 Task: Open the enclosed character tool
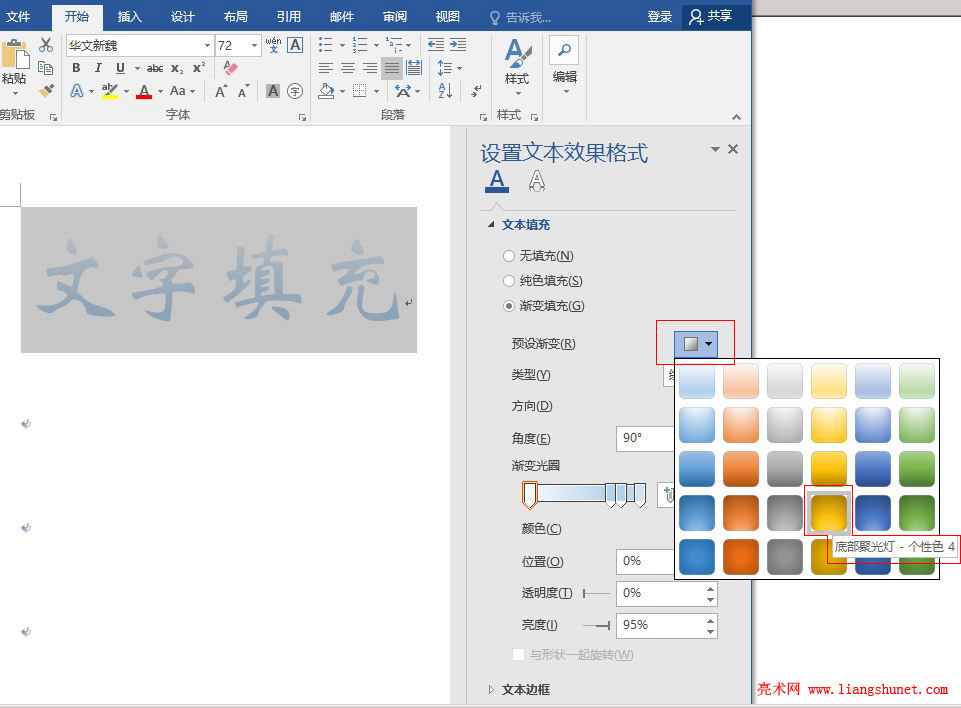[x=295, y=91]
